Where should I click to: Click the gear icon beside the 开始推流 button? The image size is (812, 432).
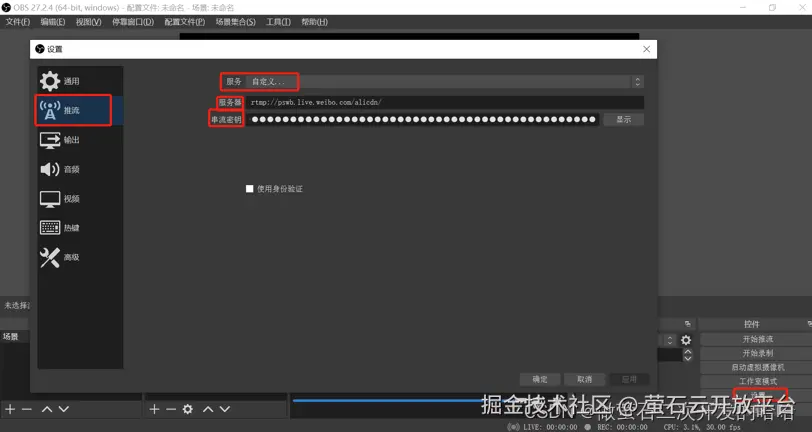[686, 340]
